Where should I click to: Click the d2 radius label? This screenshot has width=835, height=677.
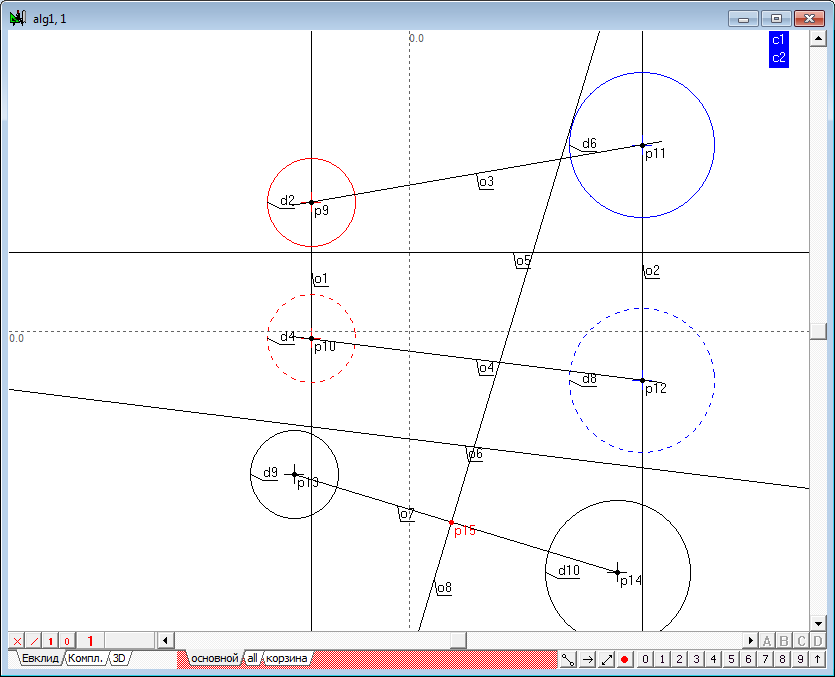287,201
